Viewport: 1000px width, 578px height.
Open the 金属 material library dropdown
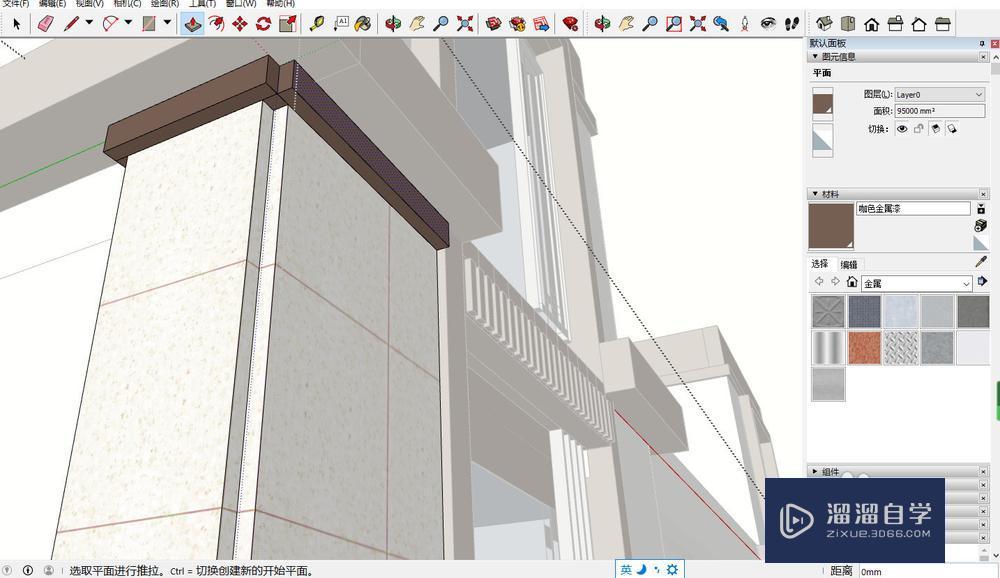point(916,283)
